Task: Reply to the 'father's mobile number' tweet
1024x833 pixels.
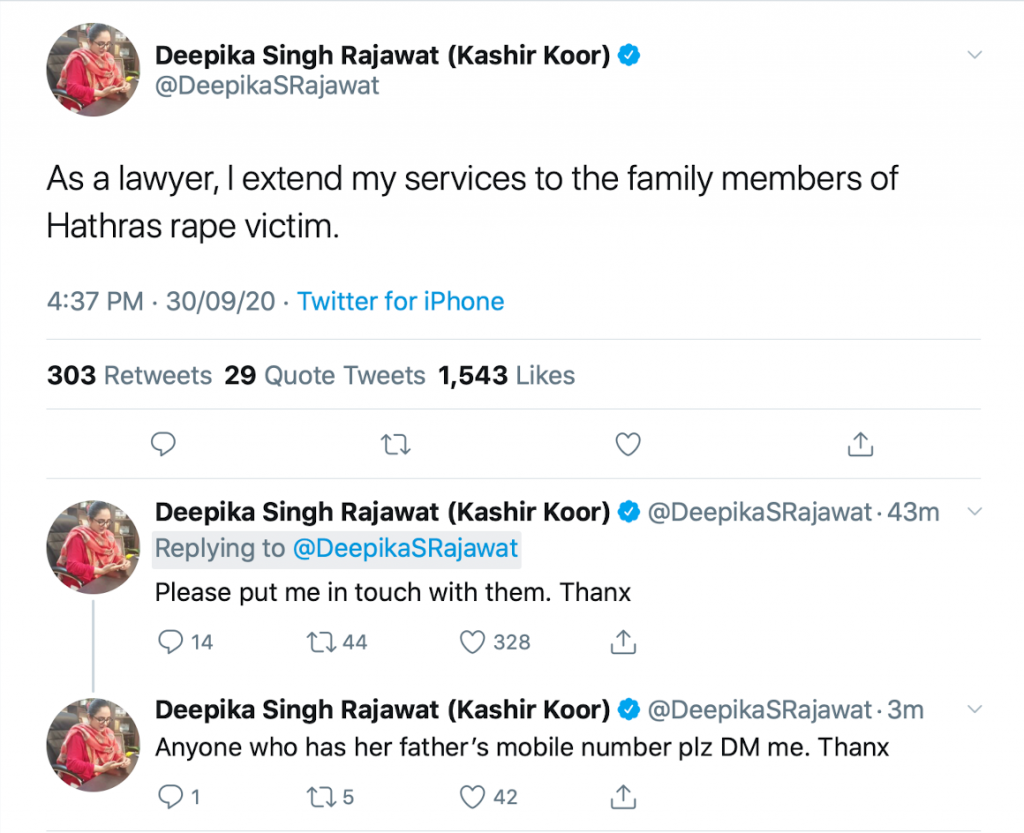Action: pos(171,797)
